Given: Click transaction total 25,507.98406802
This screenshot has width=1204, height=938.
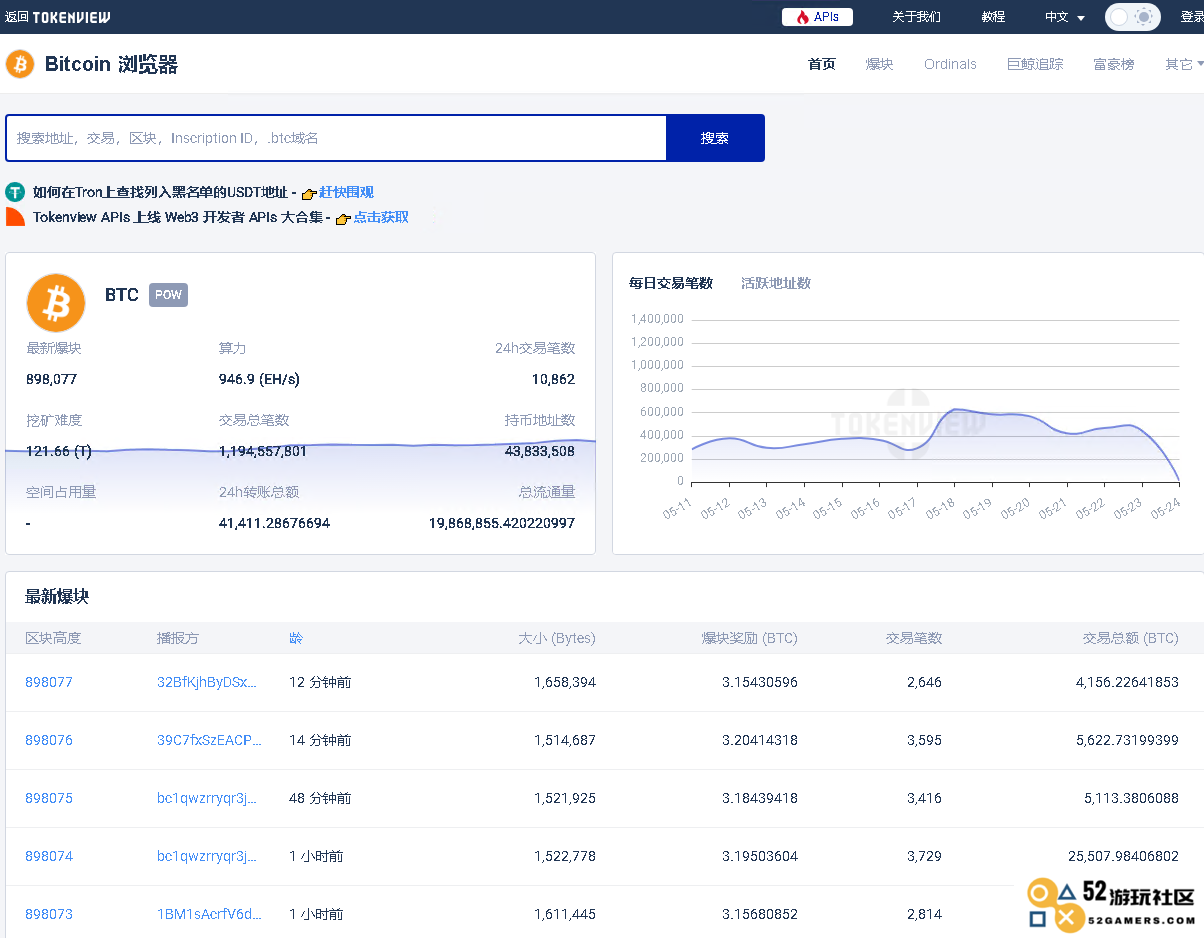Looking at the screenshot, I should (x=1123, y=856).
